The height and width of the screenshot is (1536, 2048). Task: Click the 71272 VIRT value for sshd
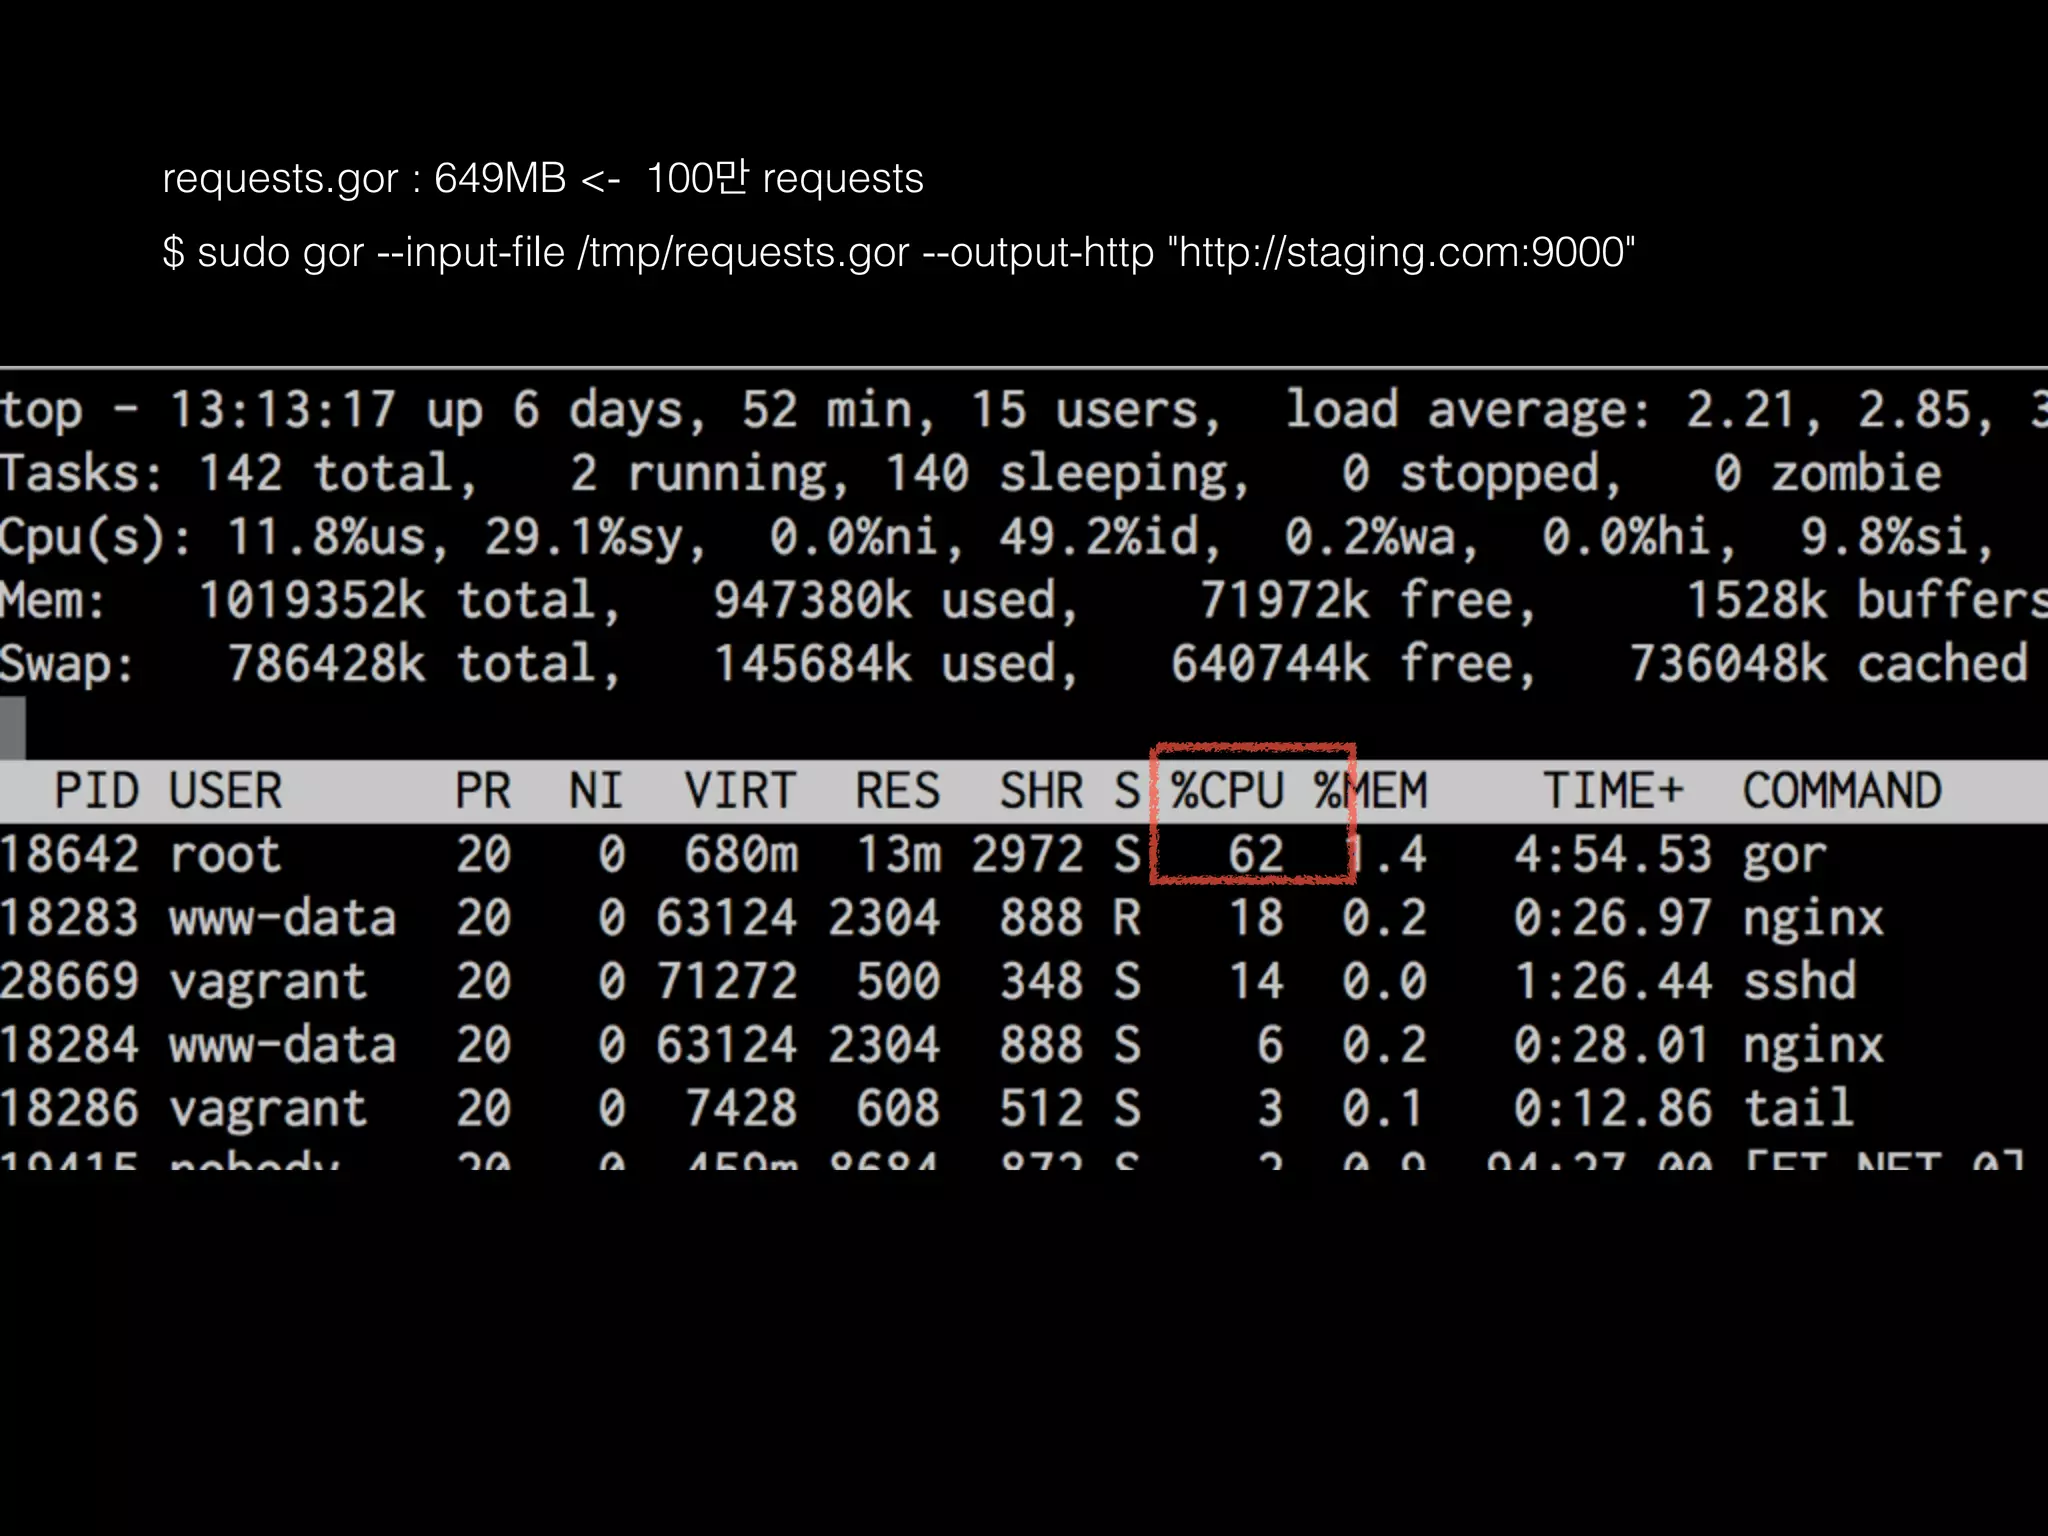727,982
